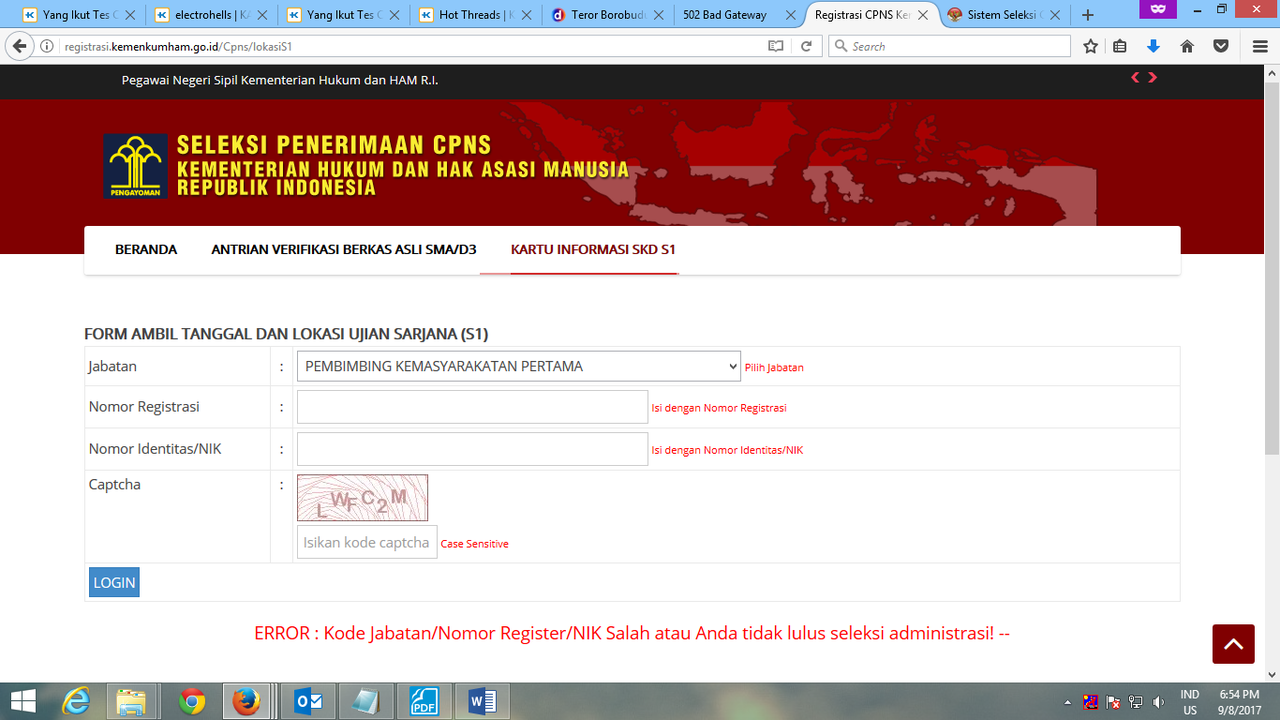Viewport: 1280px width, 720px height.
Task: Click the browser Back arrow button
Action: [x=19, y=46]
